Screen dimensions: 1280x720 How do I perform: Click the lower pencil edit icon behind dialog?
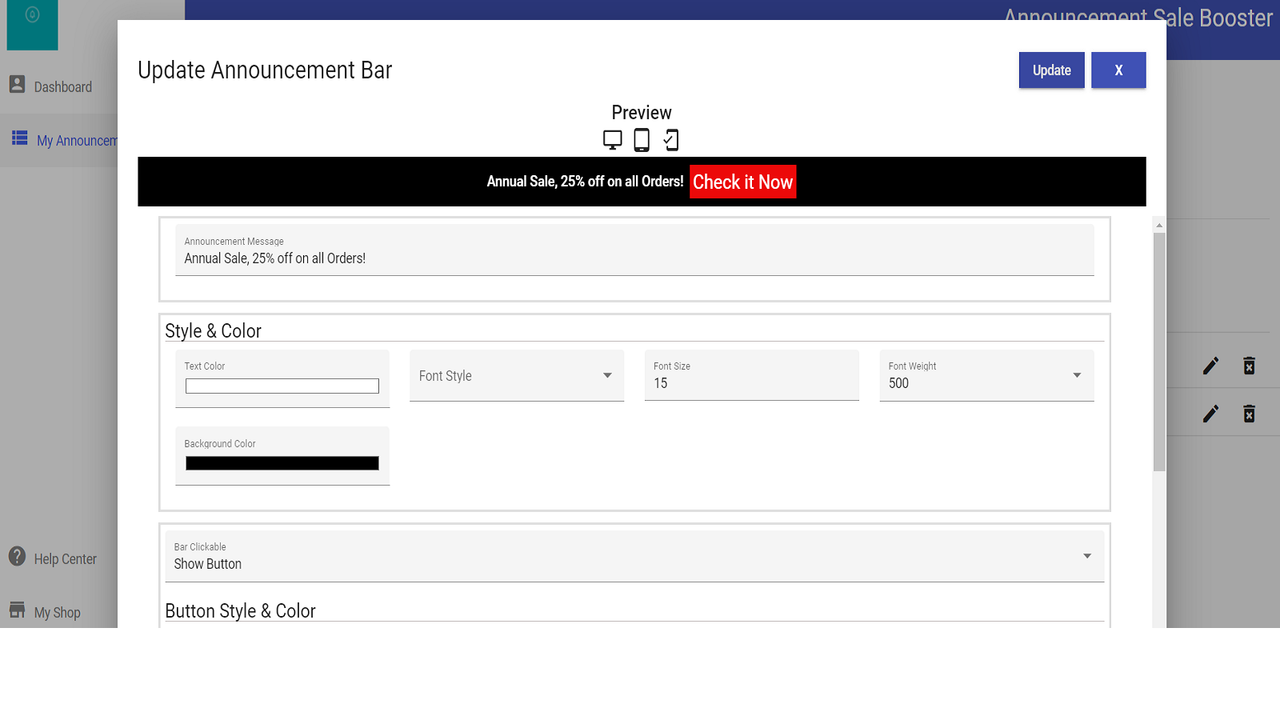click(1211, 413)
